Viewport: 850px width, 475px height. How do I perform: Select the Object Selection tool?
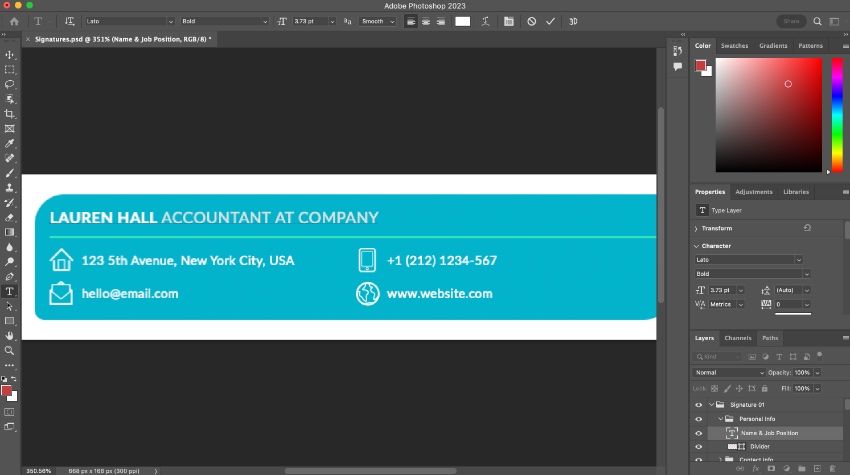click(x=9, y=99)
